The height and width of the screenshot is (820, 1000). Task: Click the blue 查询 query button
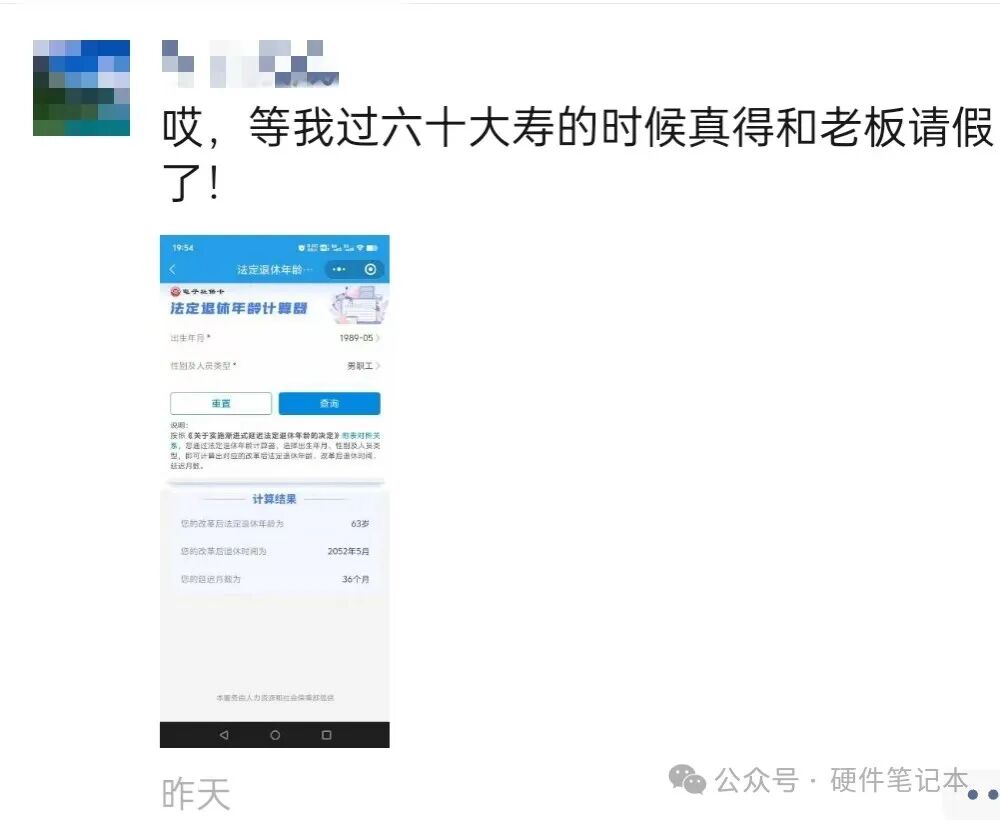(329, 404)
